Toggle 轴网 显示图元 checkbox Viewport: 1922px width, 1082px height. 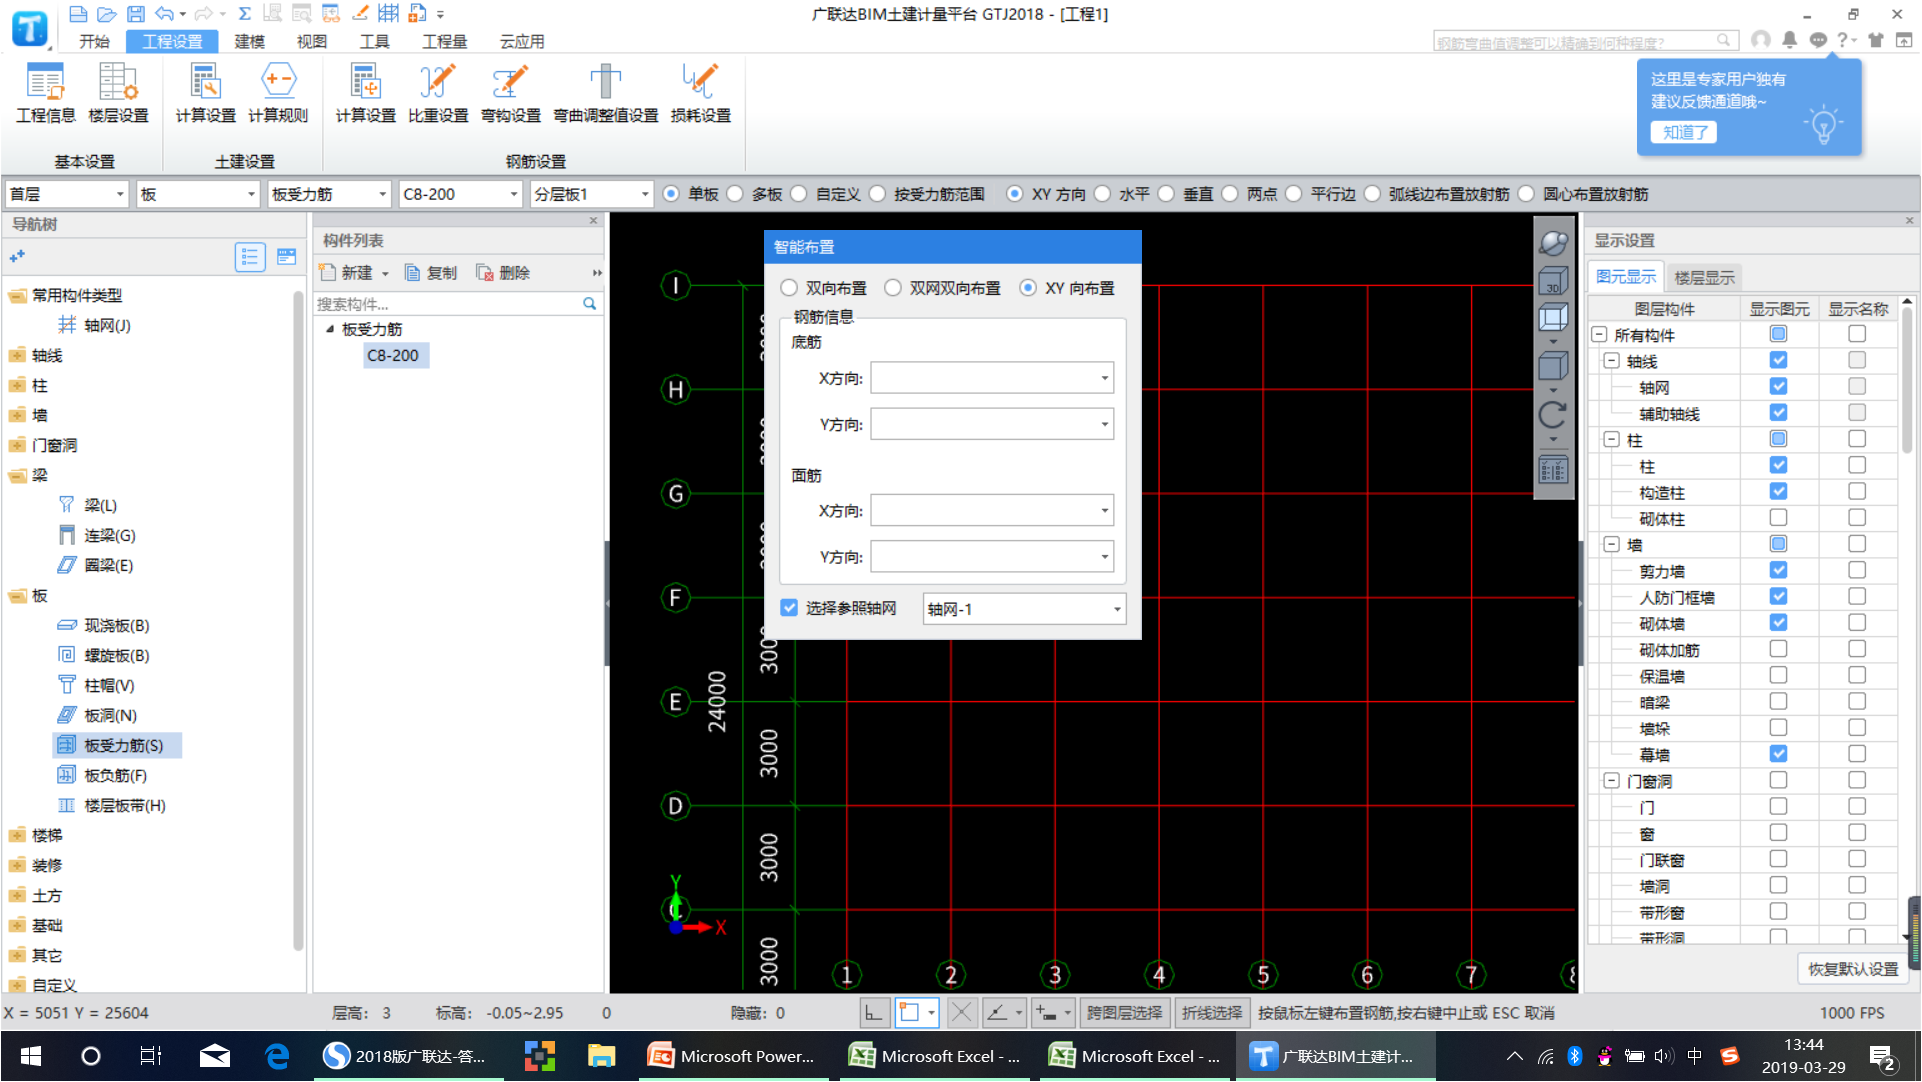[x=1778, y=387]
